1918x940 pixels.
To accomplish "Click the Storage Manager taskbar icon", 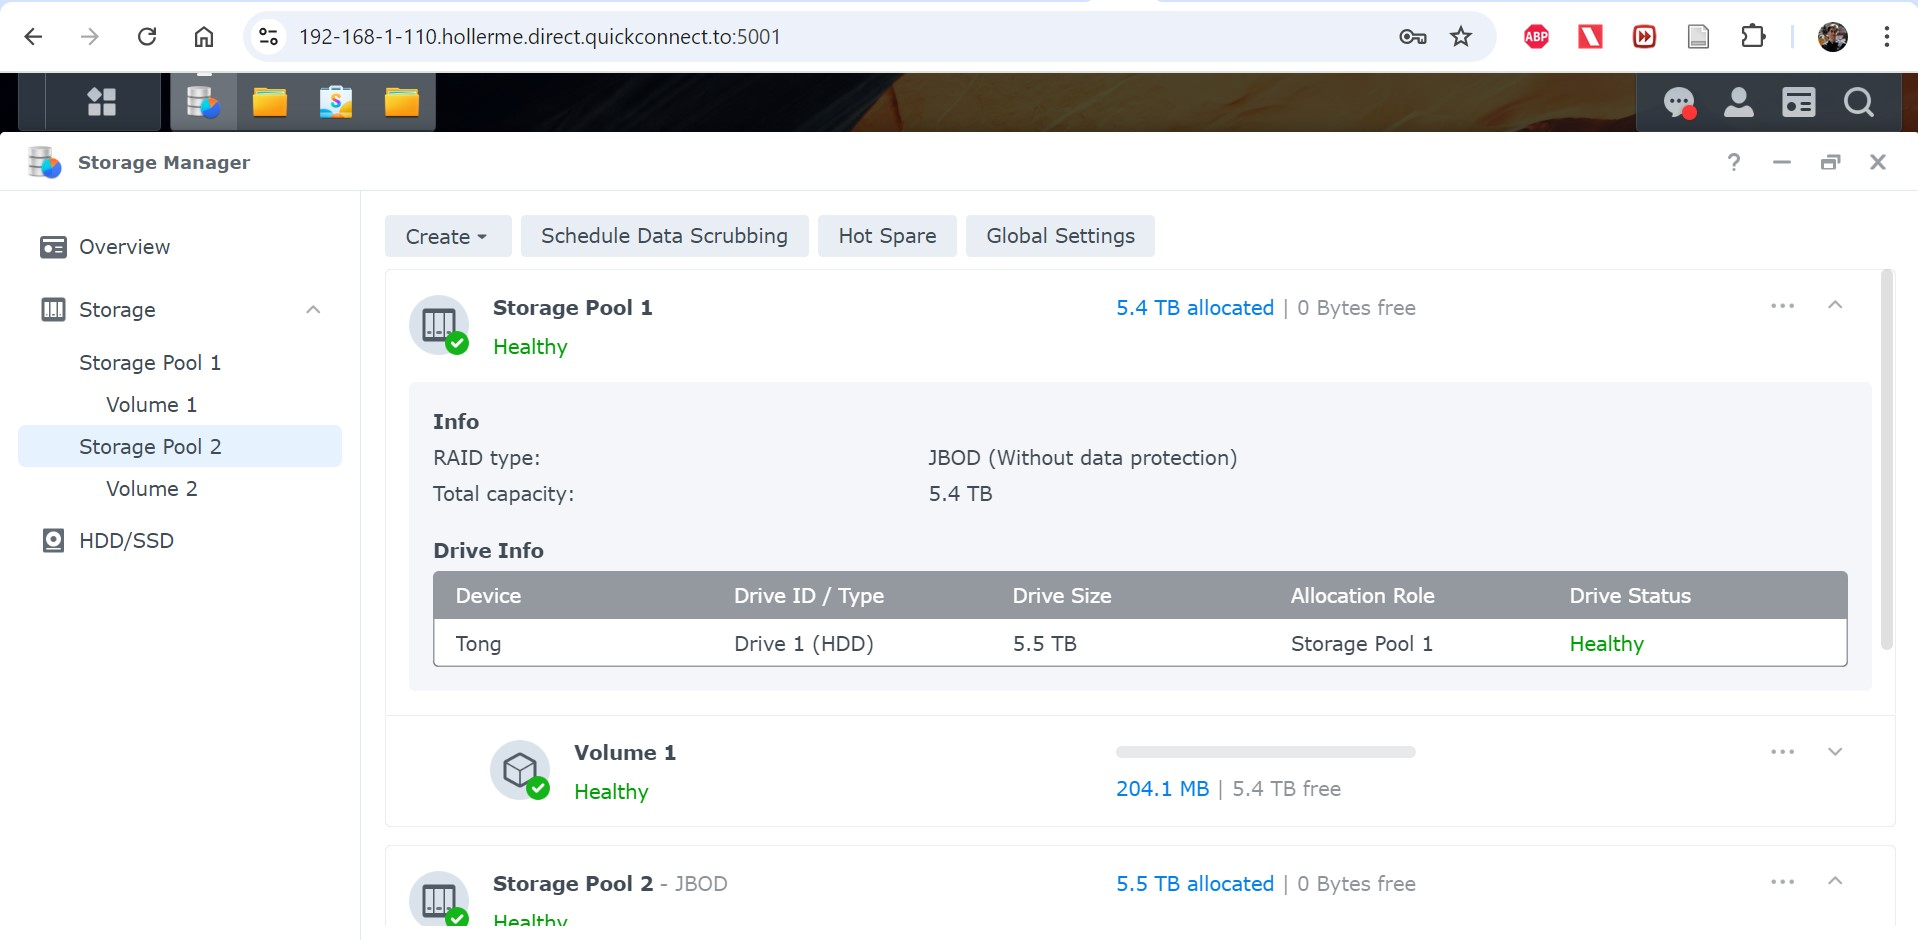I will pyautogui.click(x=204, y=102).
